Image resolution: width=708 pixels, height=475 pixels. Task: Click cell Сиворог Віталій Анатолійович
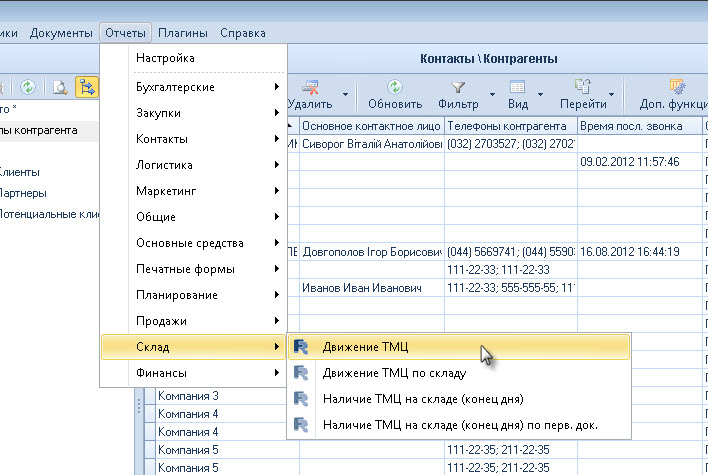click(372, 144)
